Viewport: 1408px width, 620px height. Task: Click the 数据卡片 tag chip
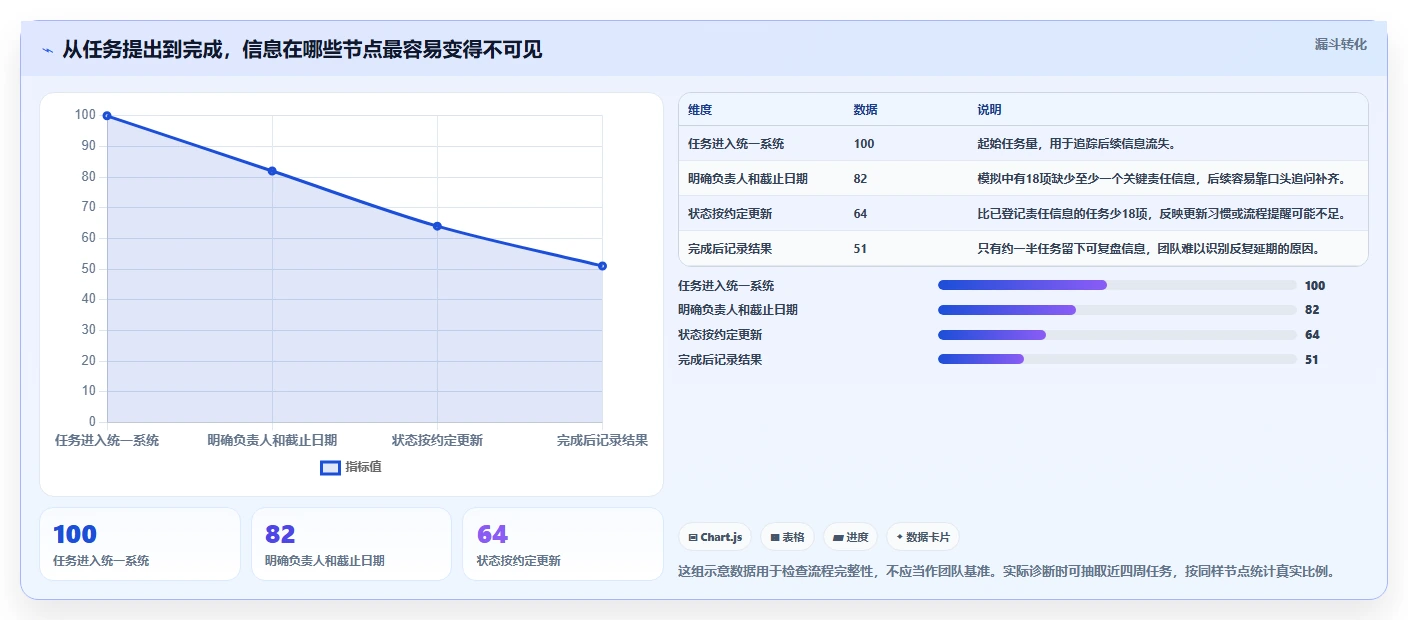pyautogui.click(x=923, y=537)
